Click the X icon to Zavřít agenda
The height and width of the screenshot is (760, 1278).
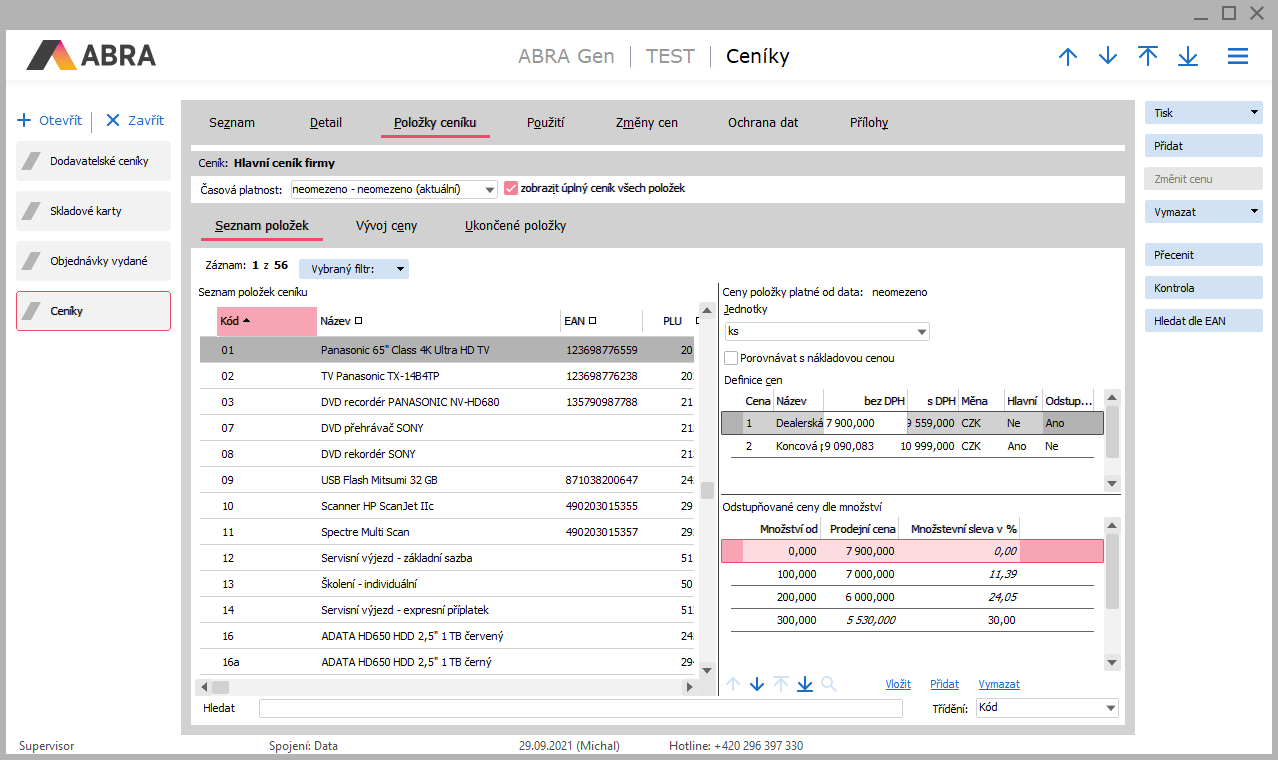tap(113, 120)
